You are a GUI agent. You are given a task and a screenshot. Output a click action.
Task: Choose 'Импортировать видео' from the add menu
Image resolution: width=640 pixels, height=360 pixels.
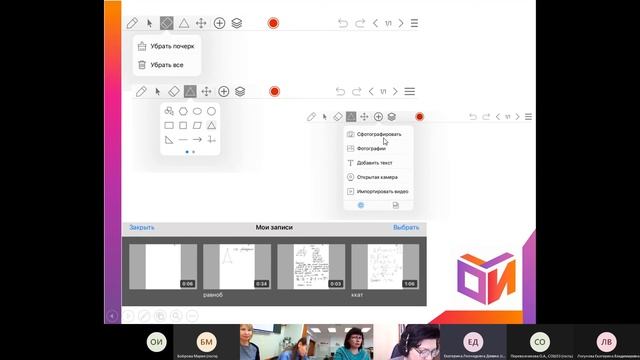click(x=378, y=191)
